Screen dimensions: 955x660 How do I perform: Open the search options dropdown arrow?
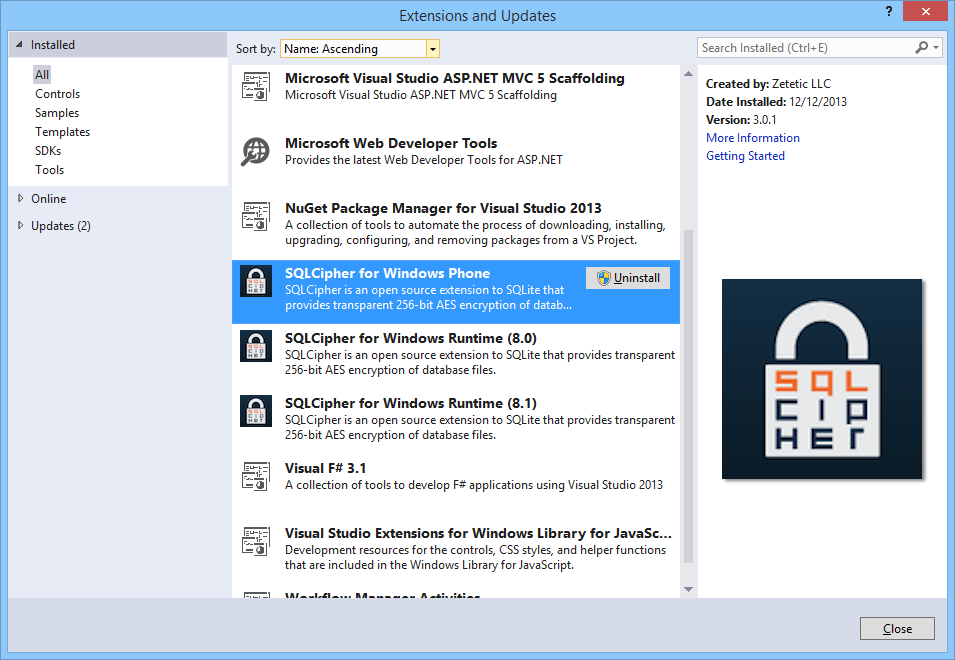[x=936, y=47]
